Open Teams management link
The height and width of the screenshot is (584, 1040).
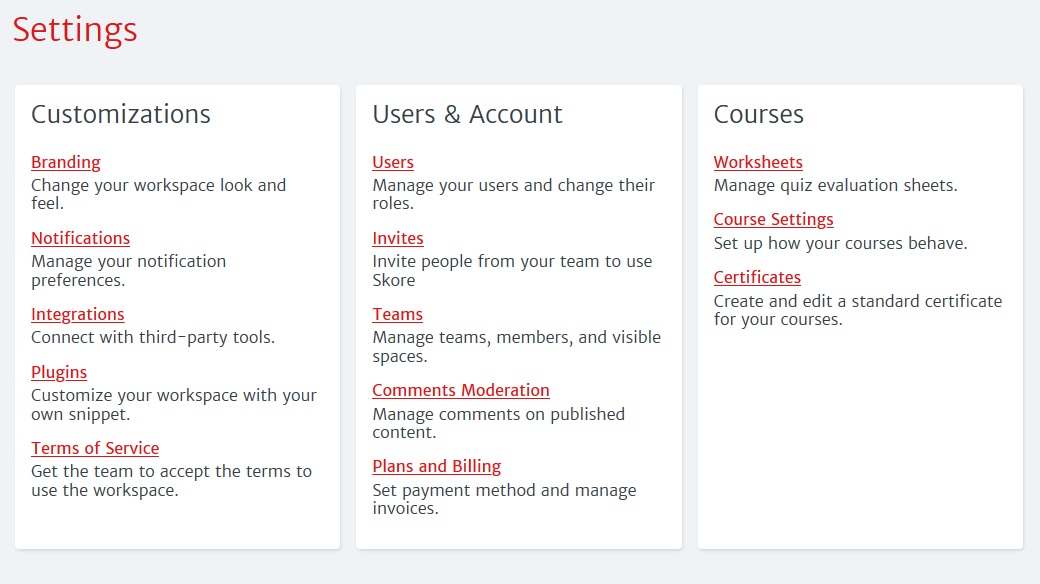(397, 315)
